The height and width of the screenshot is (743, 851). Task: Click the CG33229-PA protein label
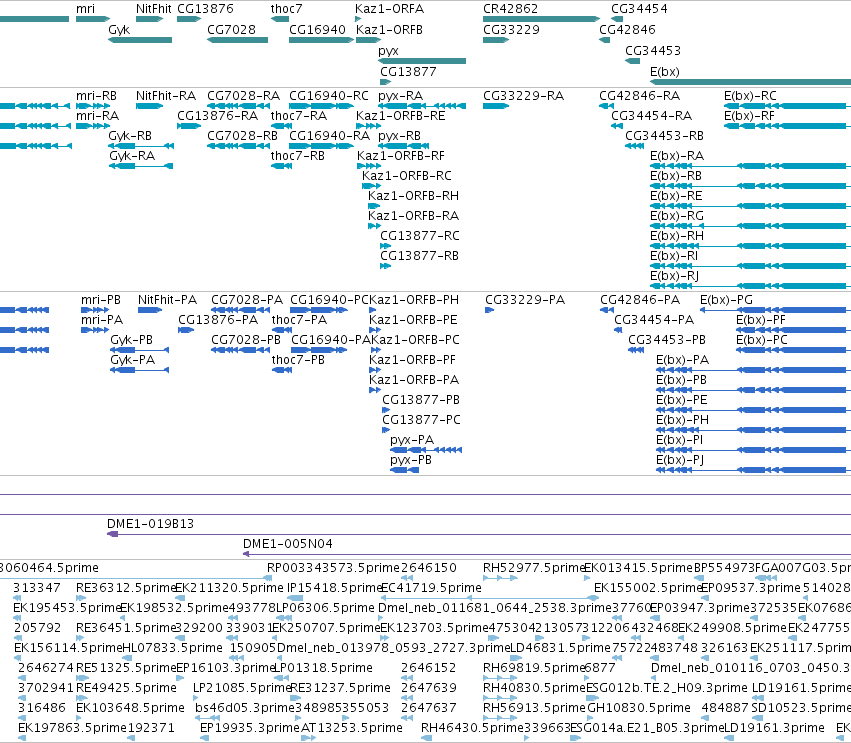coord(525,300)
